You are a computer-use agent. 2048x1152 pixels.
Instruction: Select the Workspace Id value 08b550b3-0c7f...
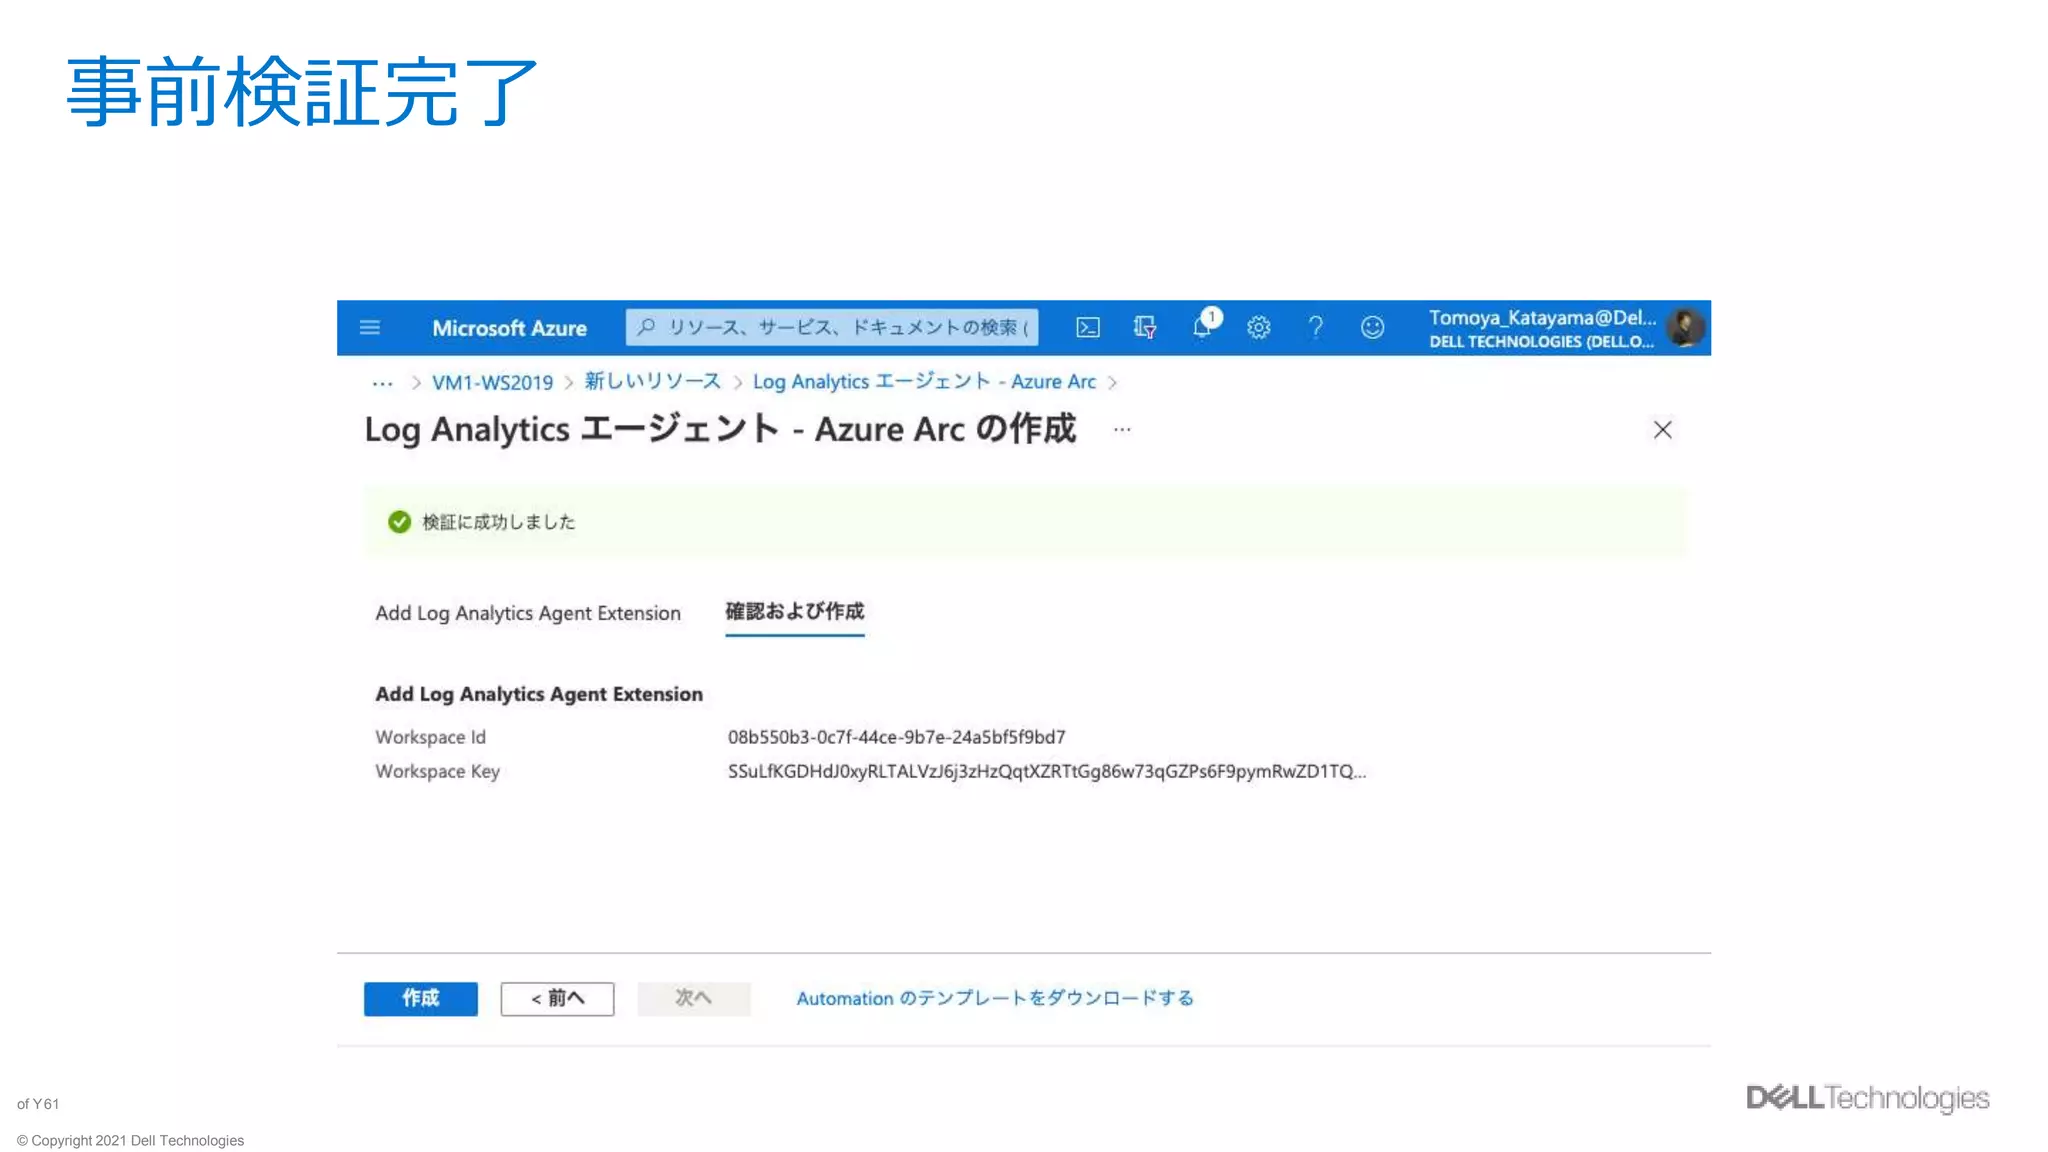(896, 737)
